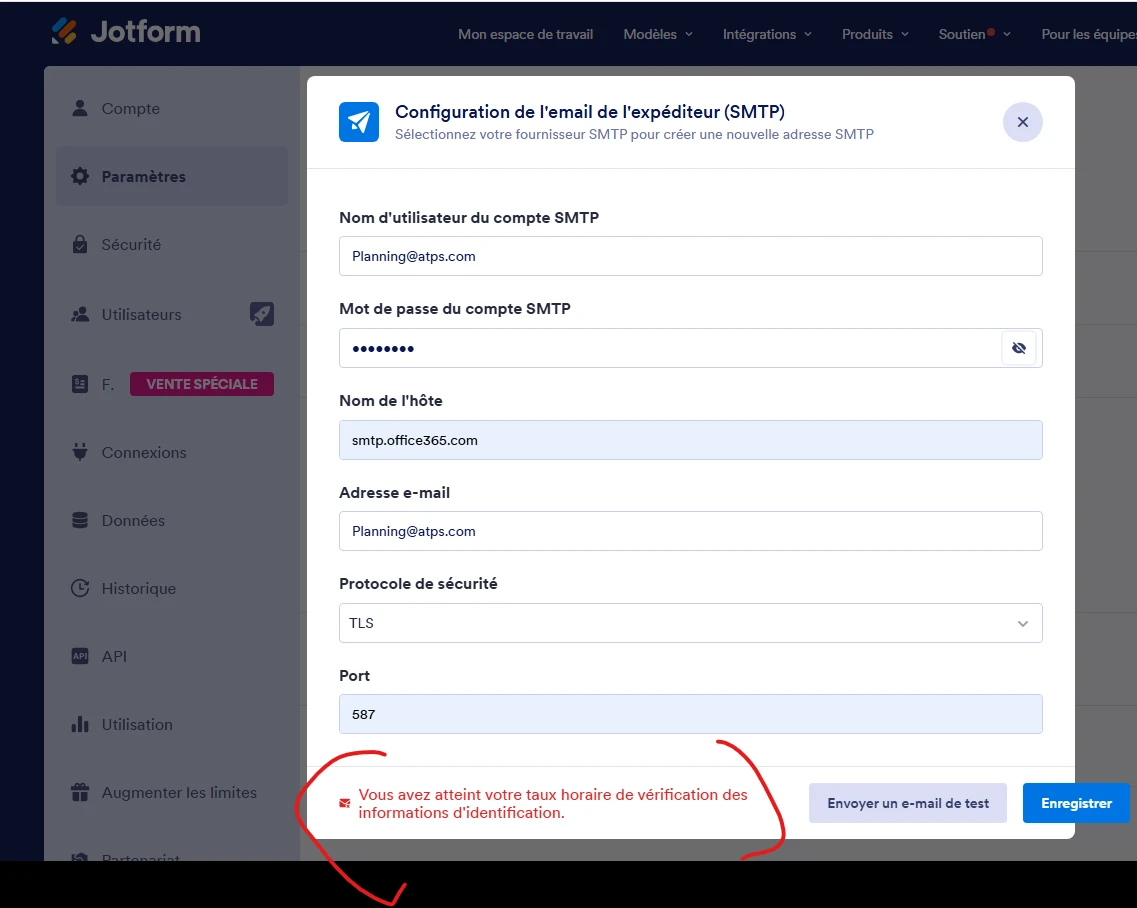
Task: Click Envoyer un e-mail de test
Action: pyautogui.click(x=907, y=802)
